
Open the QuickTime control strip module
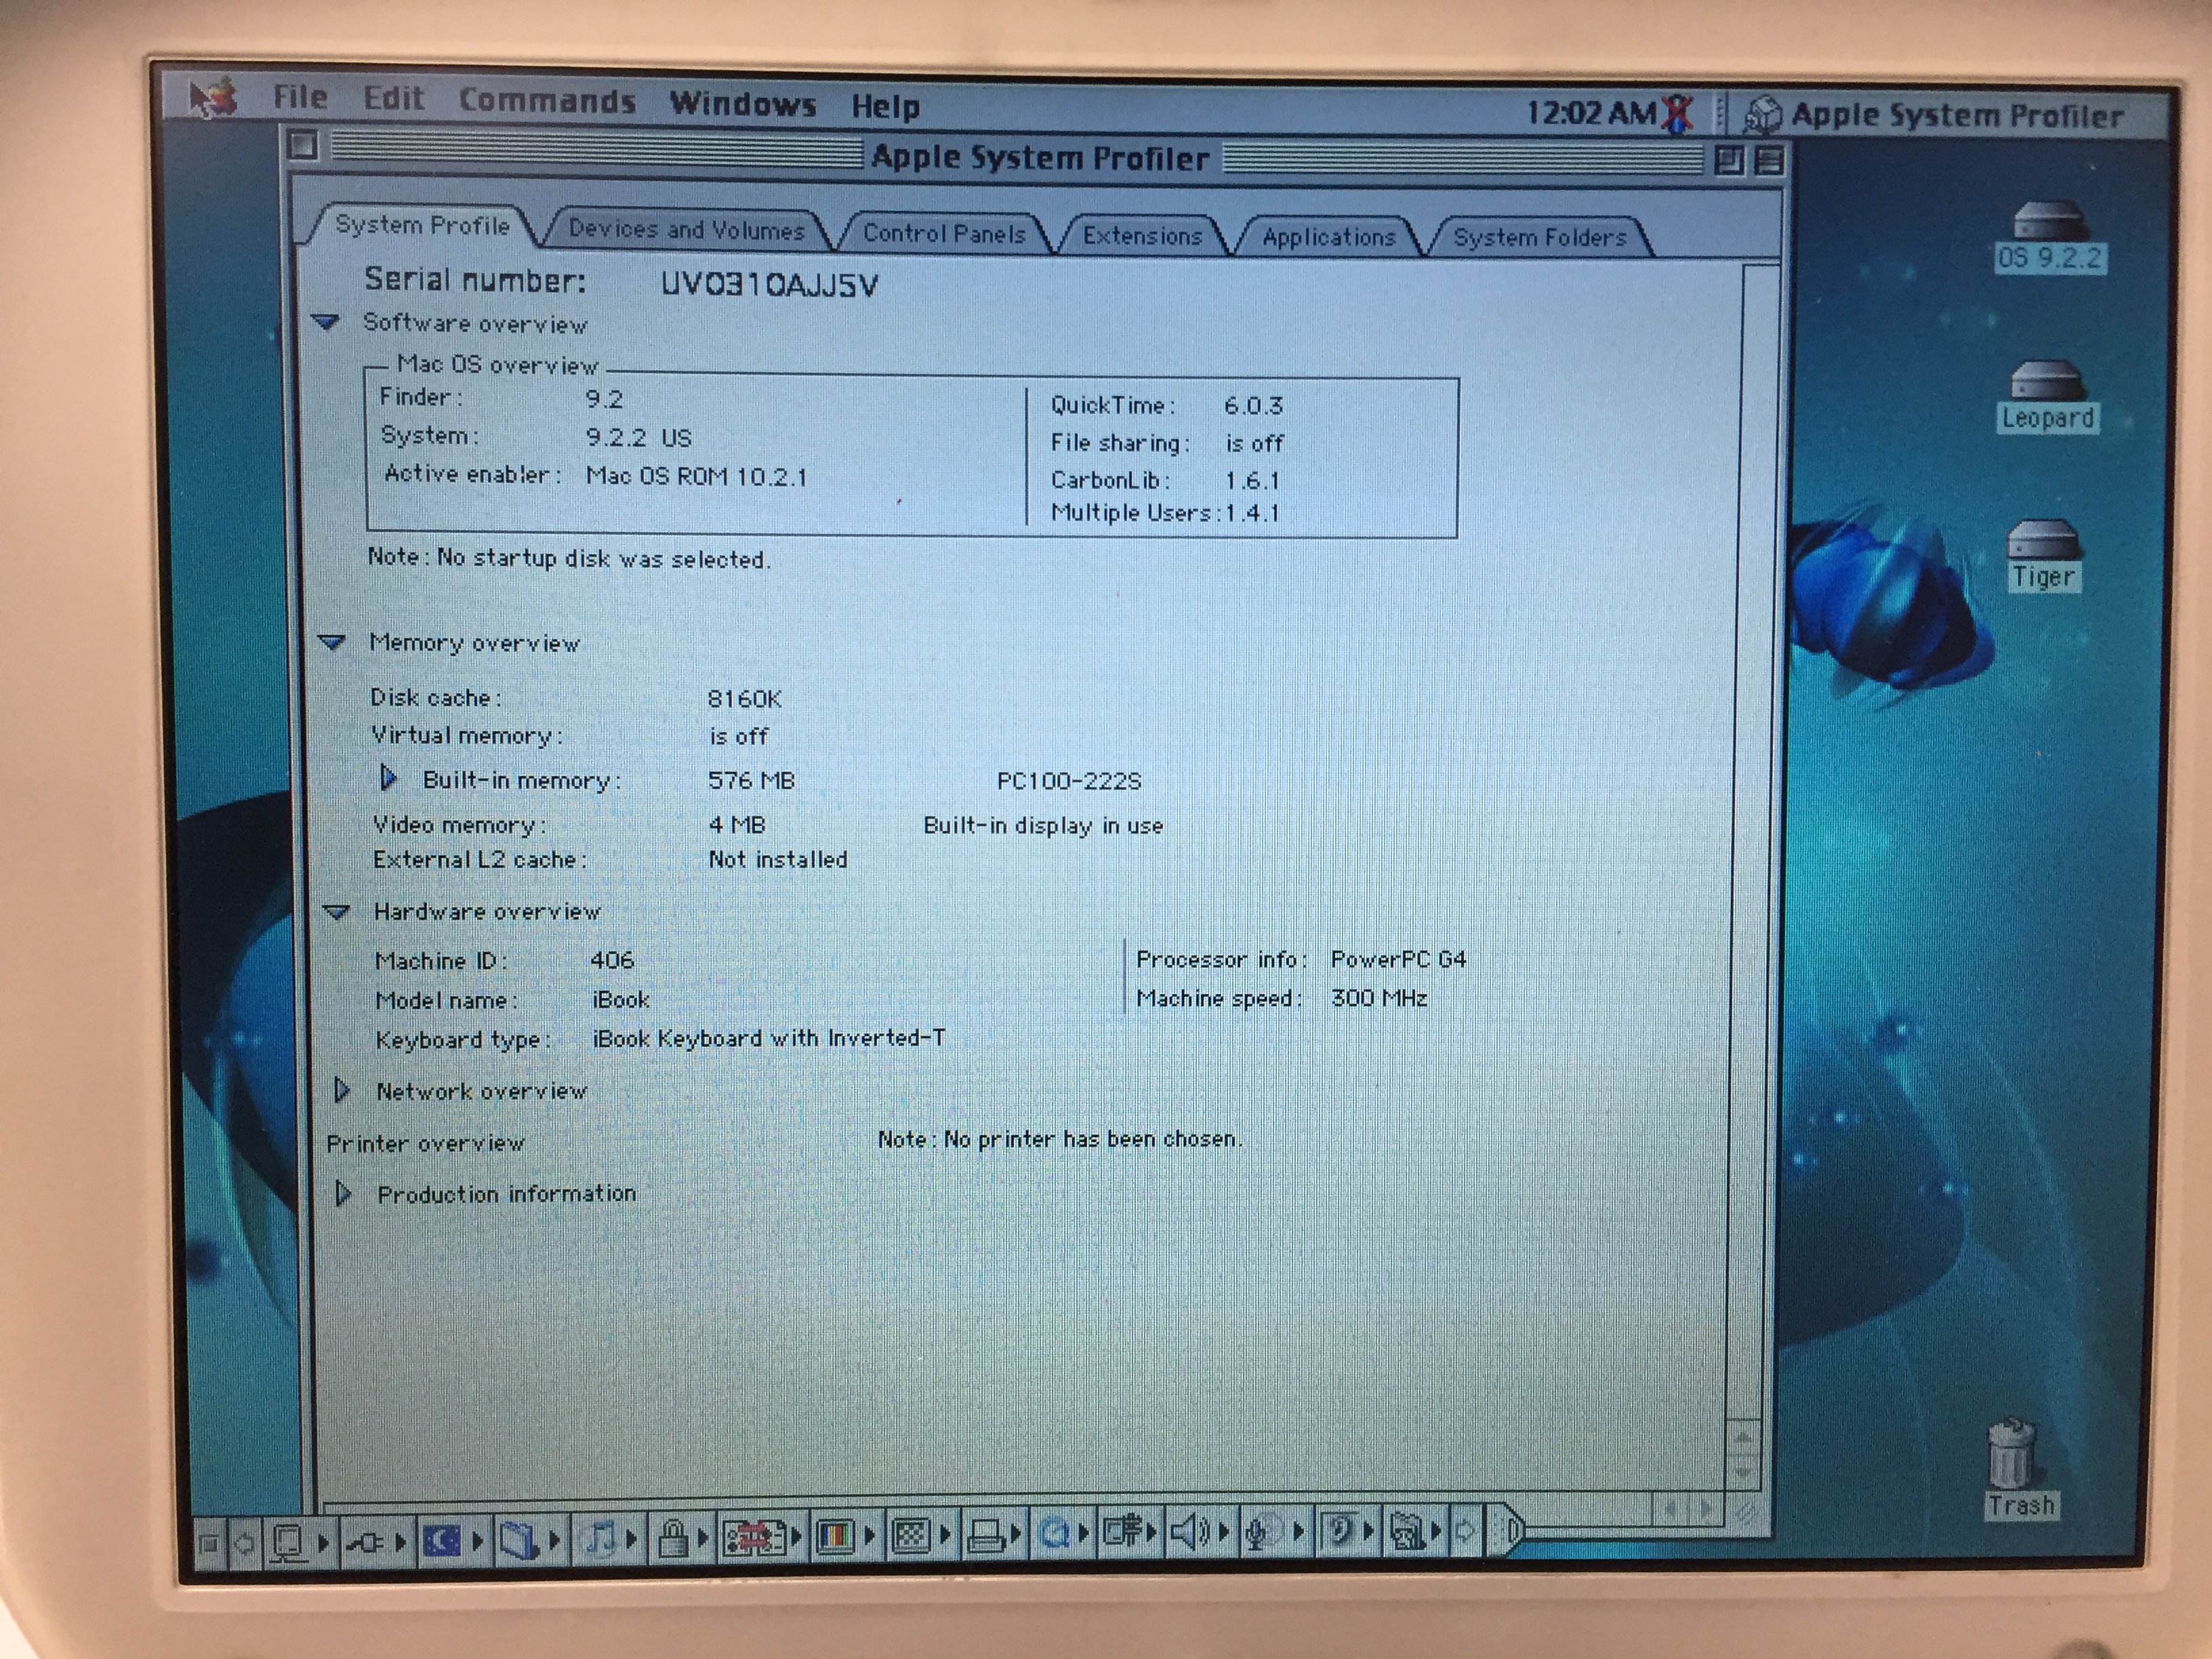(x=1062, y=1532)
